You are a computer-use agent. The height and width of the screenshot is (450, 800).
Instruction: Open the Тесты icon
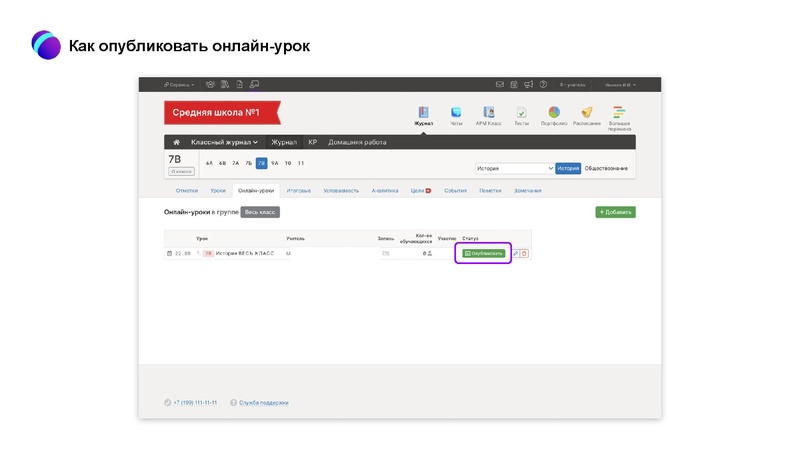(x=521, y=114)
